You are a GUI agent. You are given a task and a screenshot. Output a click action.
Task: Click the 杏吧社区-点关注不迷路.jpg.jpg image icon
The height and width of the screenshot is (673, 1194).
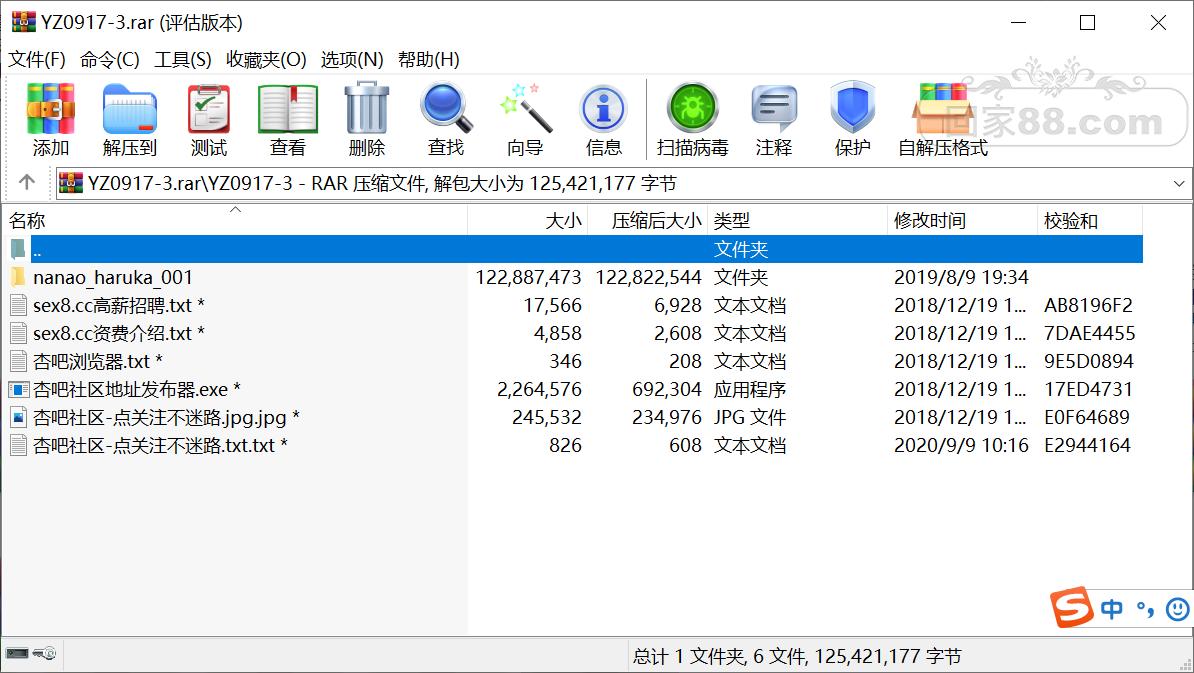18,417
